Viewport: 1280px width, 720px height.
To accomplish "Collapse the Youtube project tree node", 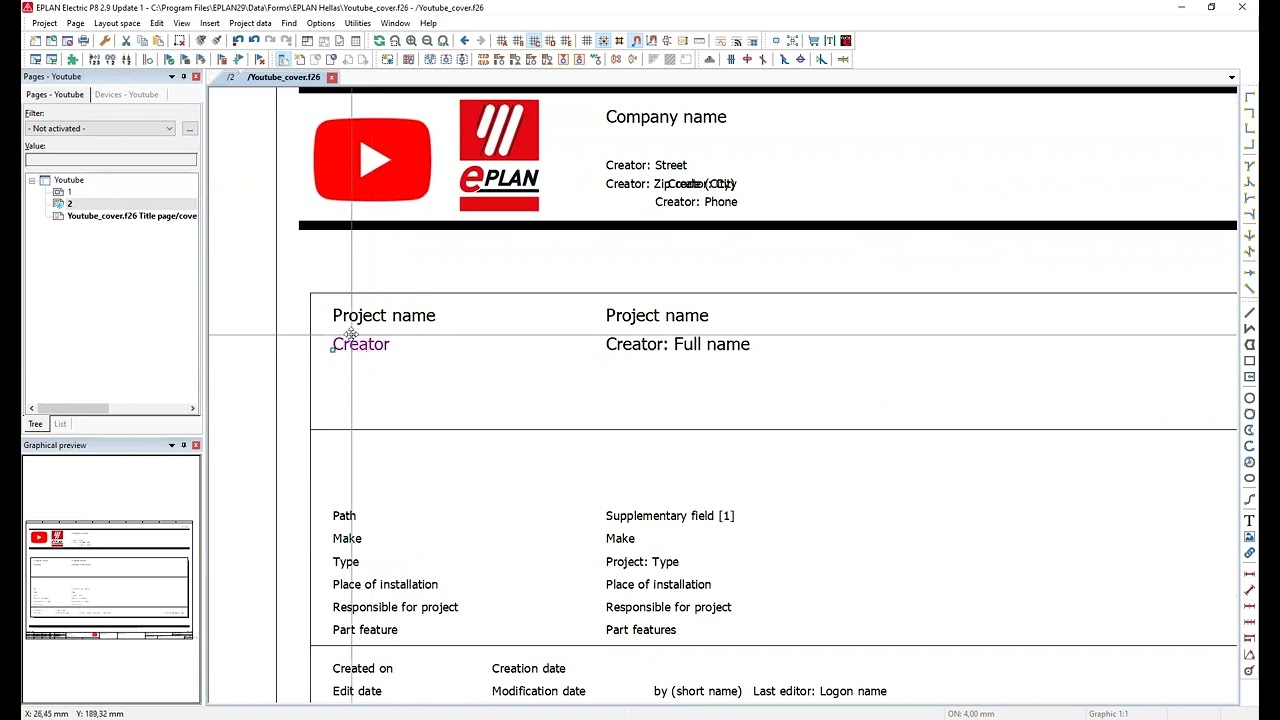I will pos(32,180).
